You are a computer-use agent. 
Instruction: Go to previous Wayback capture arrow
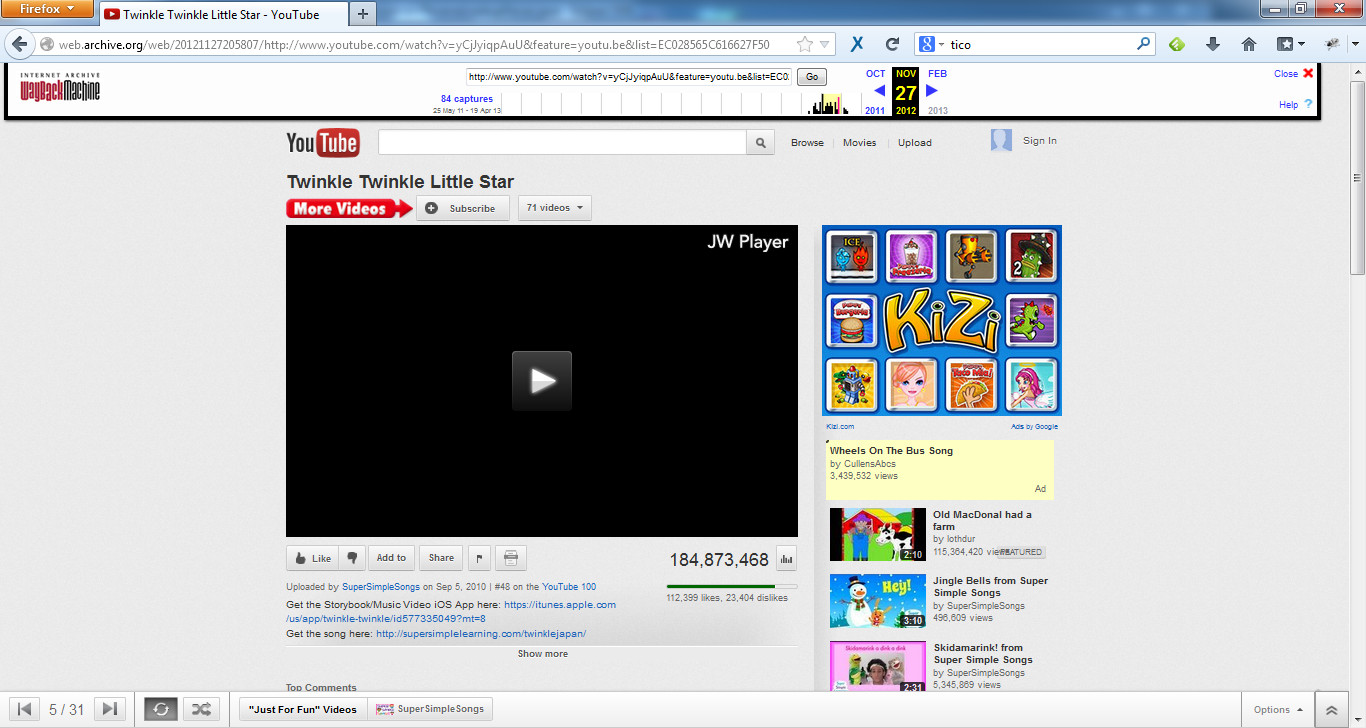click(x=879, y=91)
